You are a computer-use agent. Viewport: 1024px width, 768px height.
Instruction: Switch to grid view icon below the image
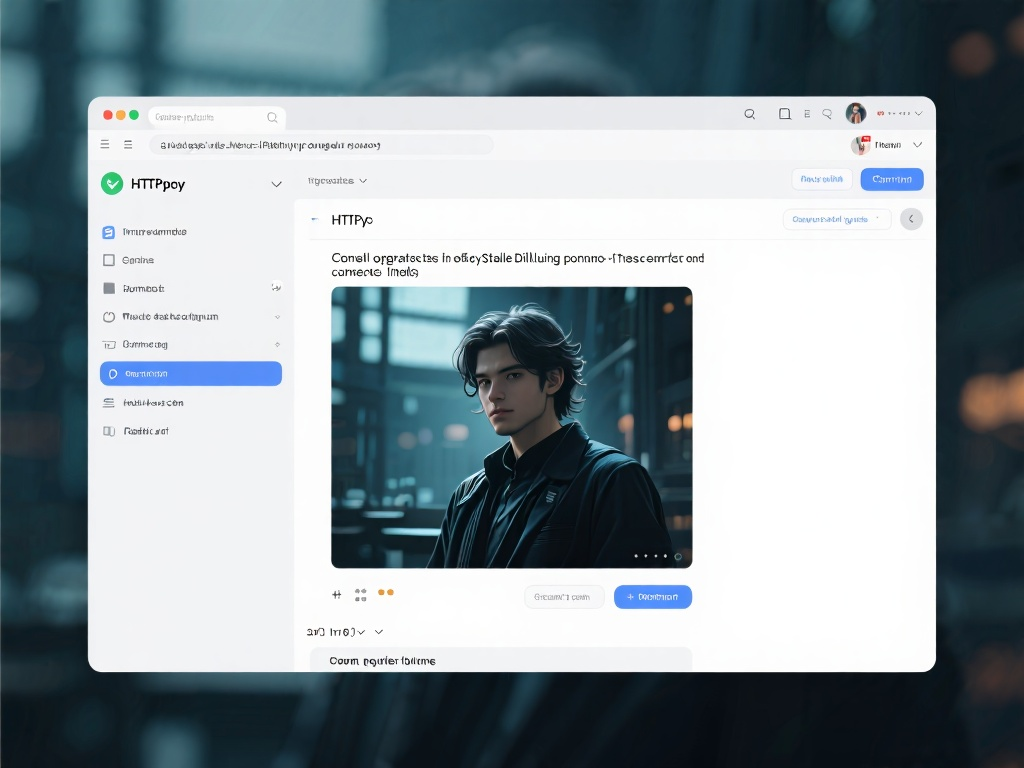point(360,595)
